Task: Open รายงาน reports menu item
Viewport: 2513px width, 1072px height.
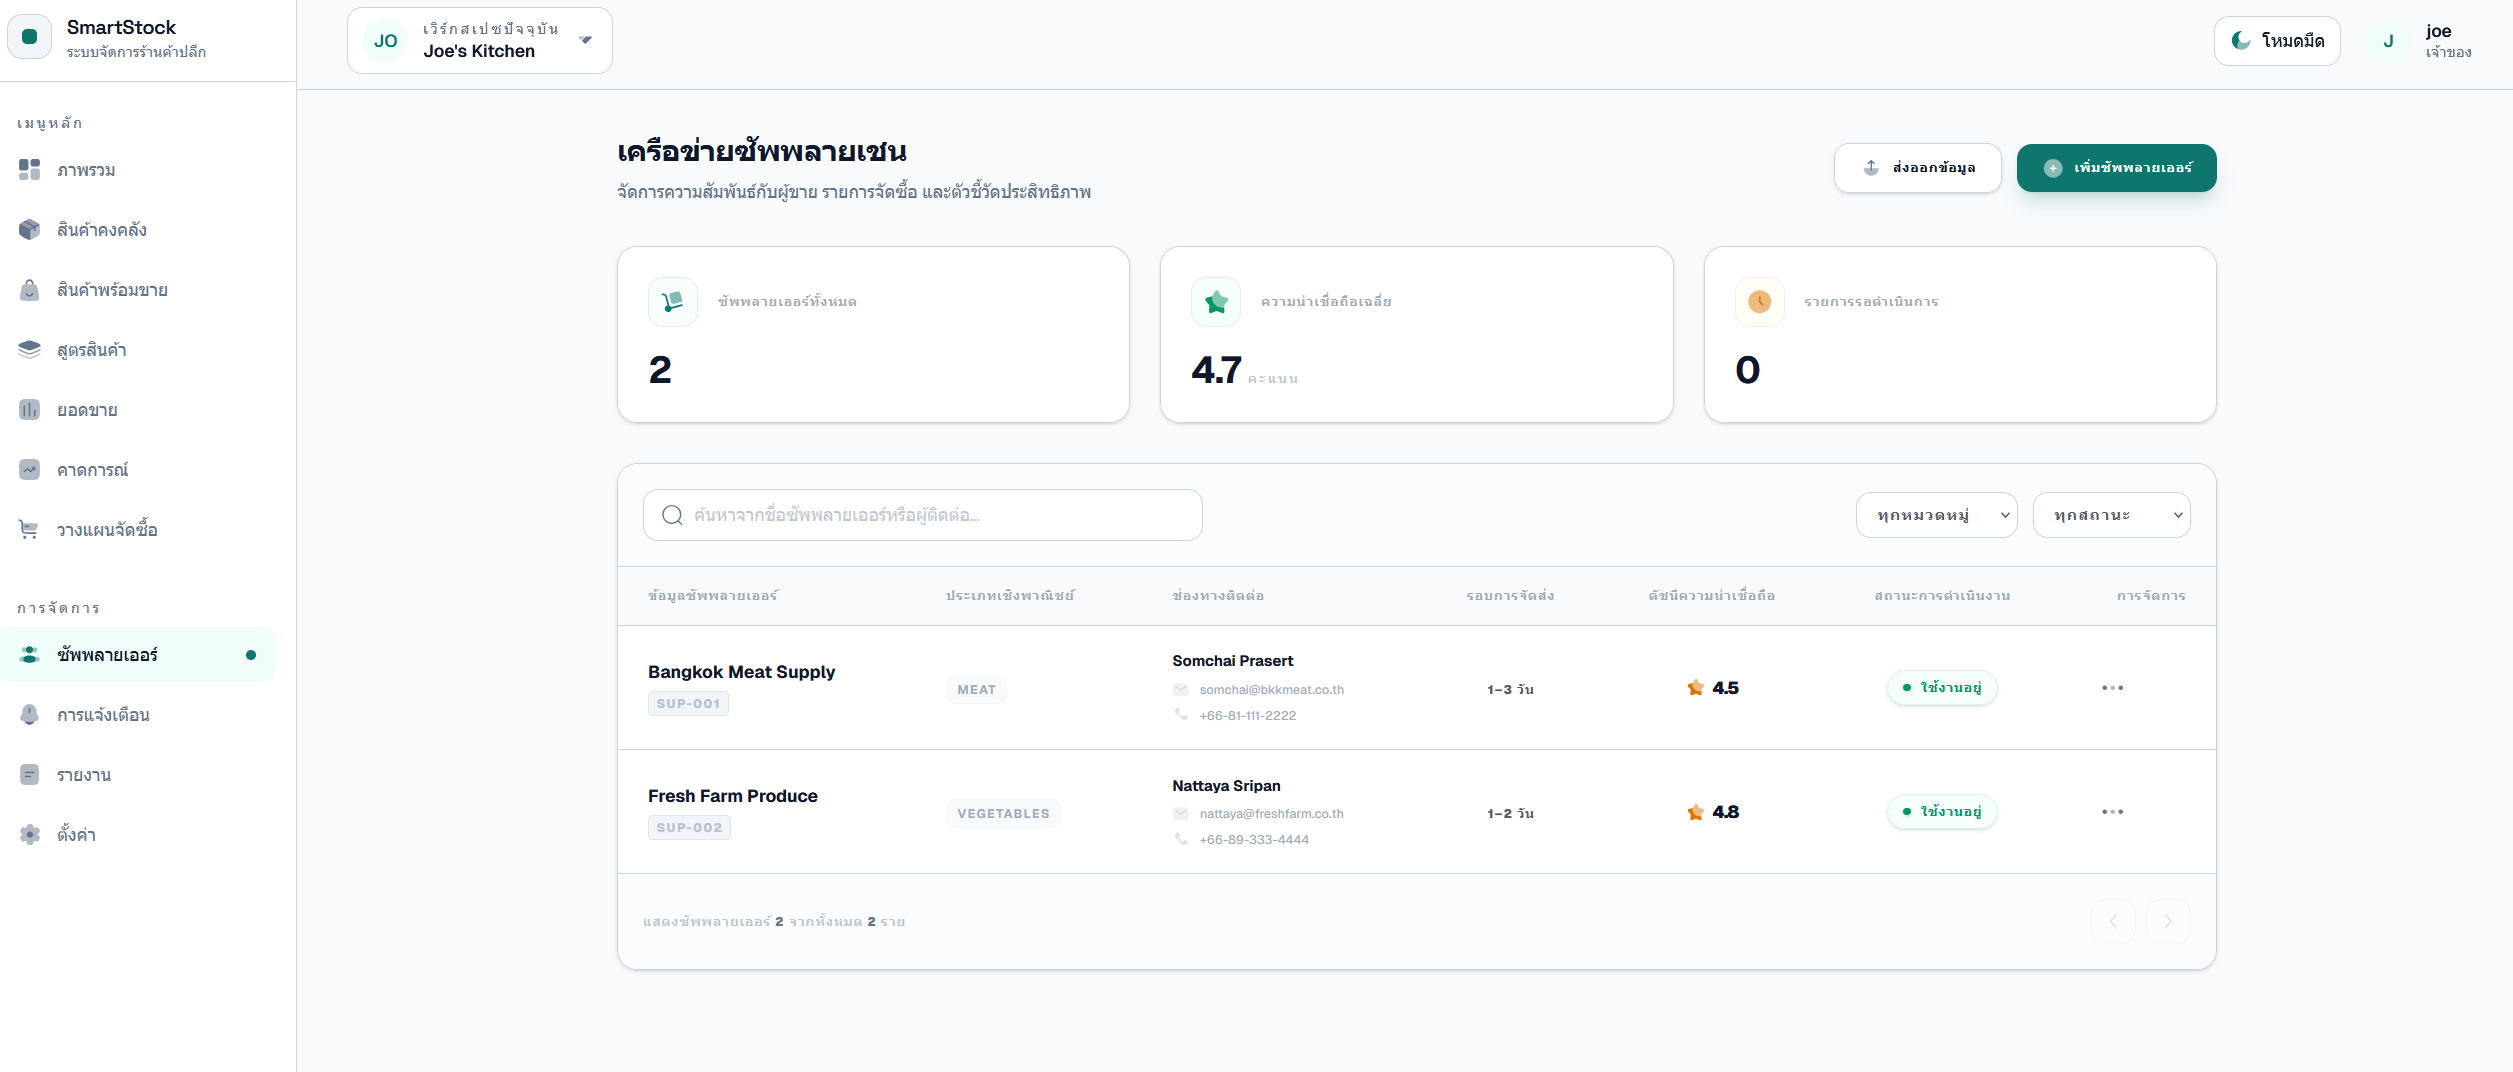Action: 83,774
